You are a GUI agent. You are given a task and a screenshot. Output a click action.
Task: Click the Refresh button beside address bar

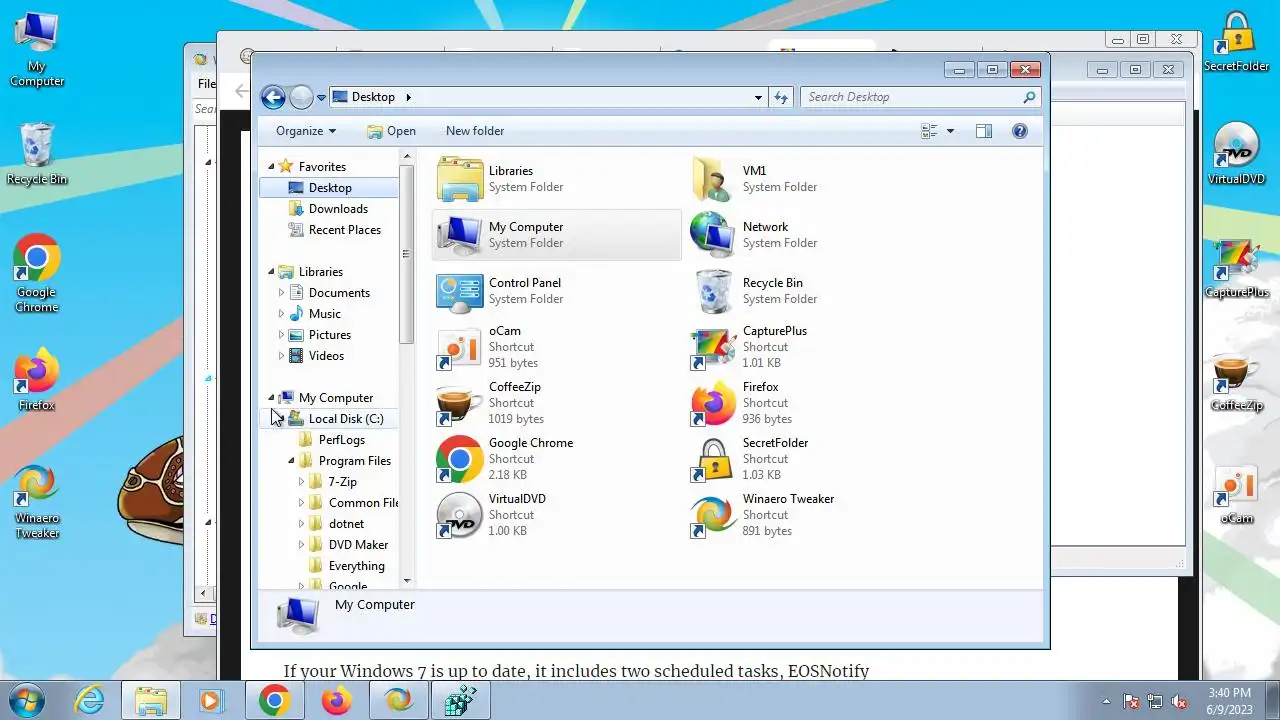point(781,97)
